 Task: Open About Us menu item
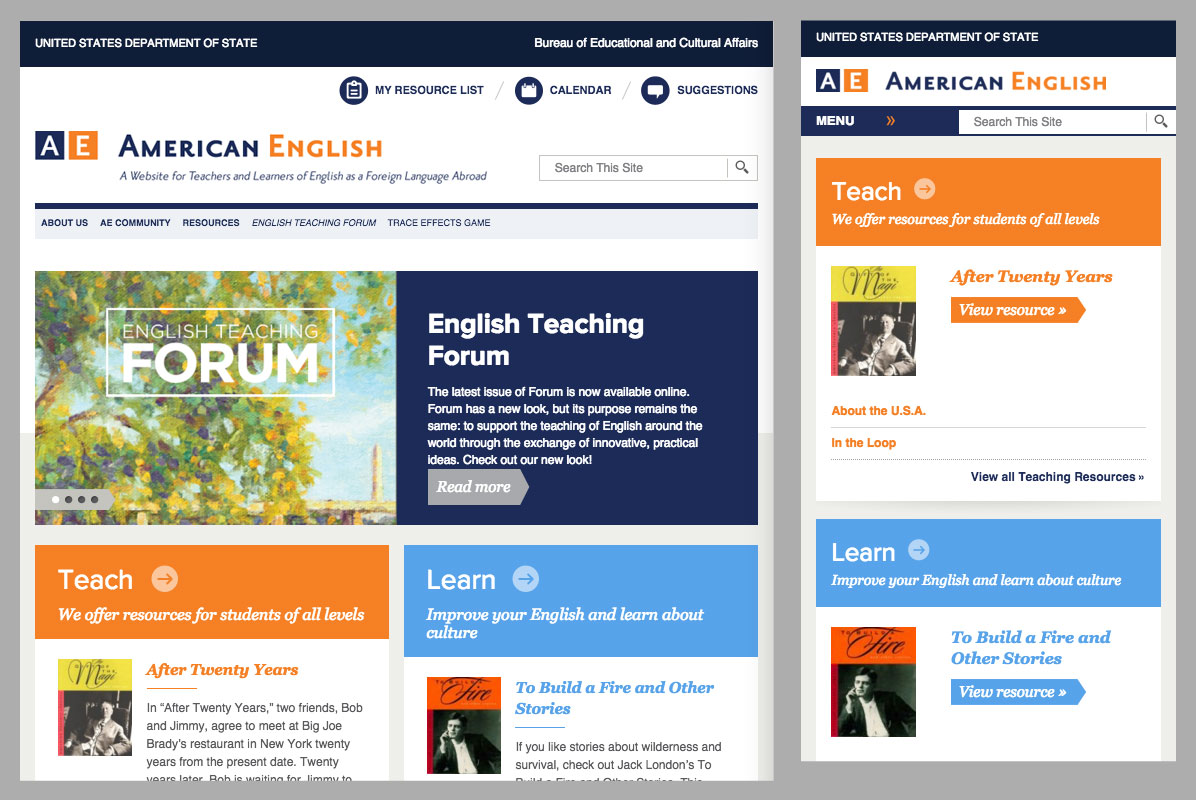click(65, 223)
